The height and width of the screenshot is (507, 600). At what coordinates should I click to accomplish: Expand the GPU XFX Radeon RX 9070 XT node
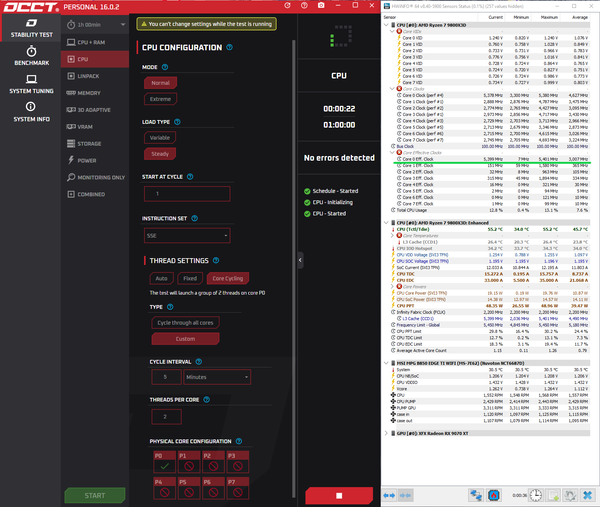point(386,433)
